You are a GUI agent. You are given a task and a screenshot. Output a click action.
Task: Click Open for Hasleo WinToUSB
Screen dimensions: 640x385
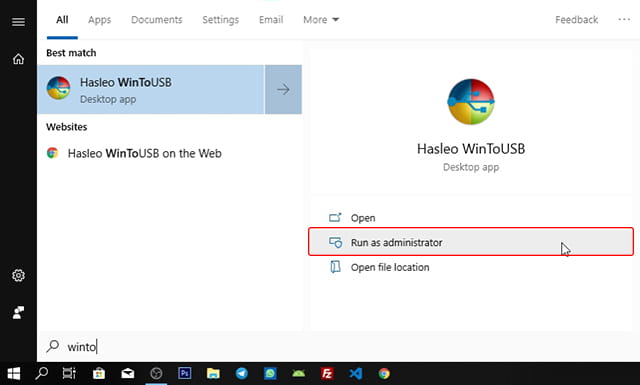471,218
